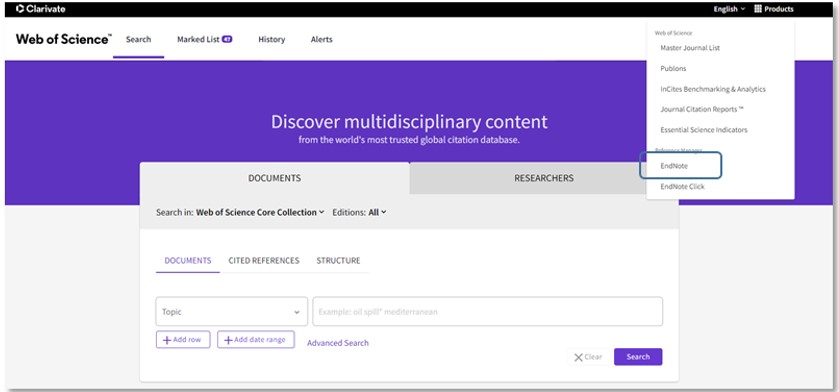This screenshot has height=392, width=839.
Task: Go to the Search nav tab
Action: [139, 39]
